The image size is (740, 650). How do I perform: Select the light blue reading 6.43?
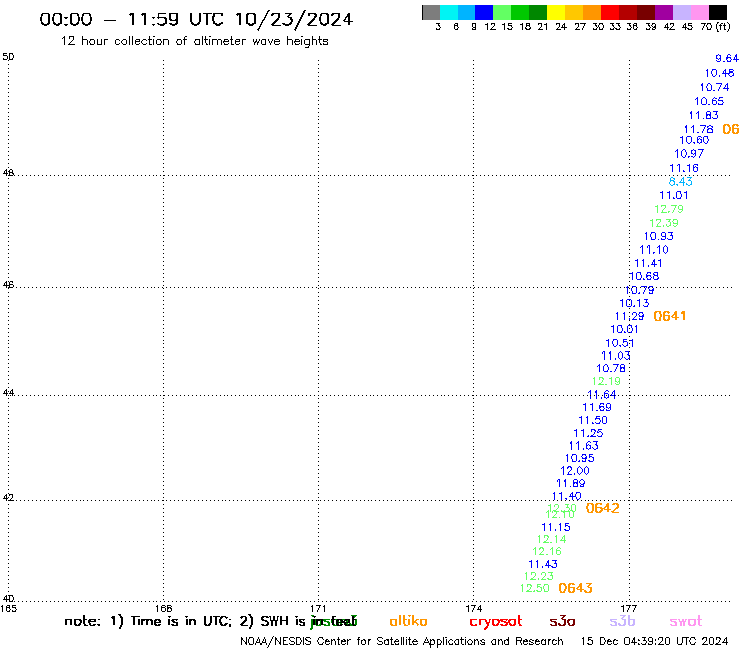[681, 181]
